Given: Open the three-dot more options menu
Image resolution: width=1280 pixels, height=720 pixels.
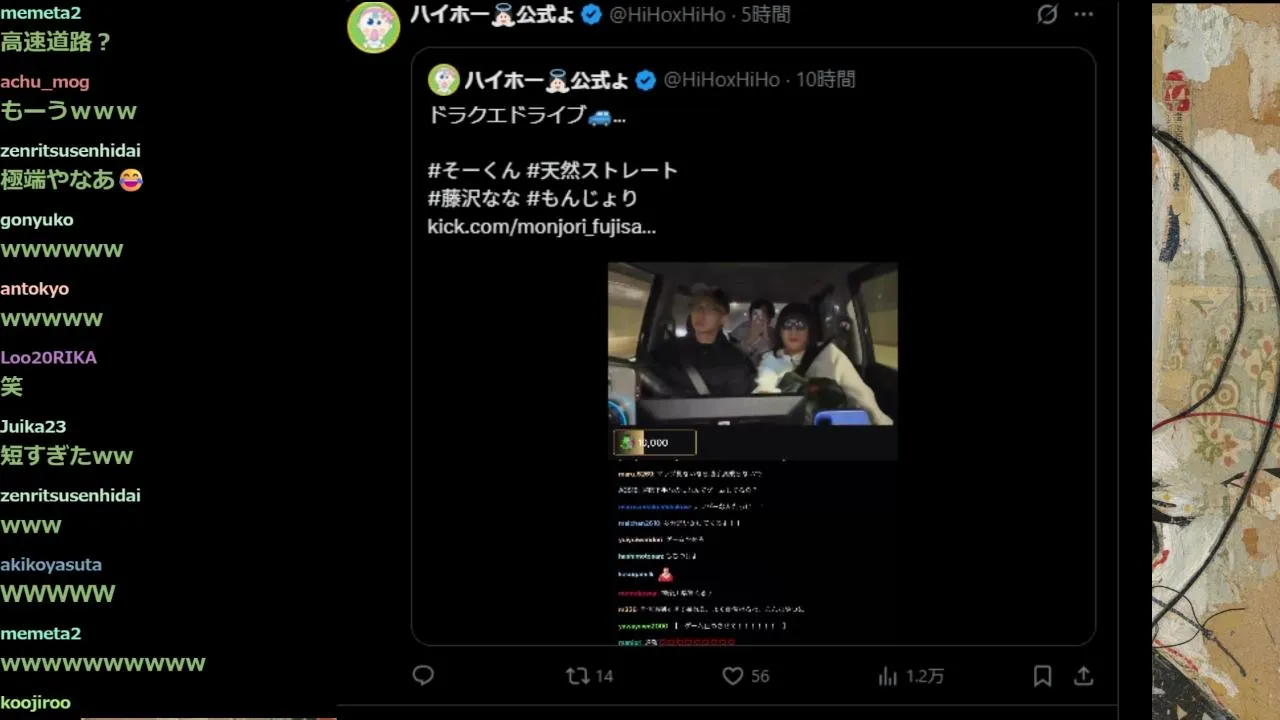Looking at the screenshot, I should (x=1083, y=14).
